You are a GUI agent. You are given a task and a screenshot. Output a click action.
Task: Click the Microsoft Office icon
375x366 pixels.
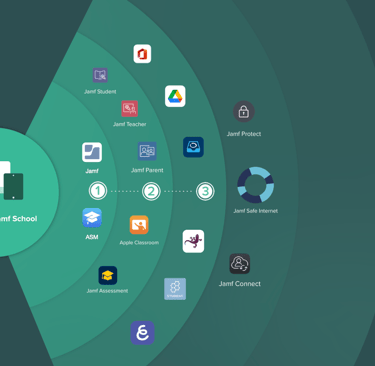142,54
